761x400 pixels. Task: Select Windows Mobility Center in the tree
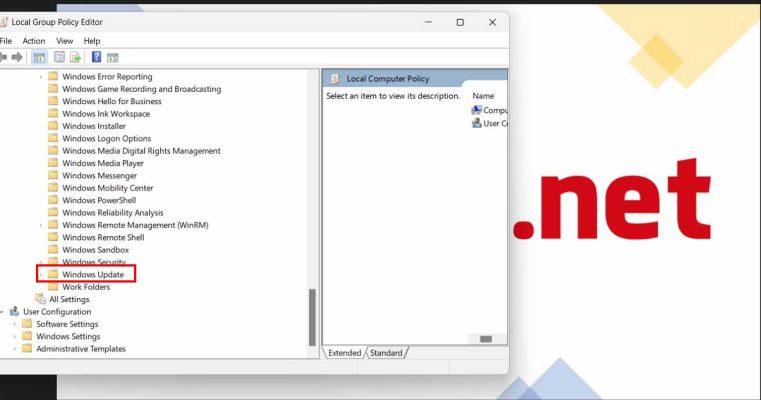click(x=107, y=188)
